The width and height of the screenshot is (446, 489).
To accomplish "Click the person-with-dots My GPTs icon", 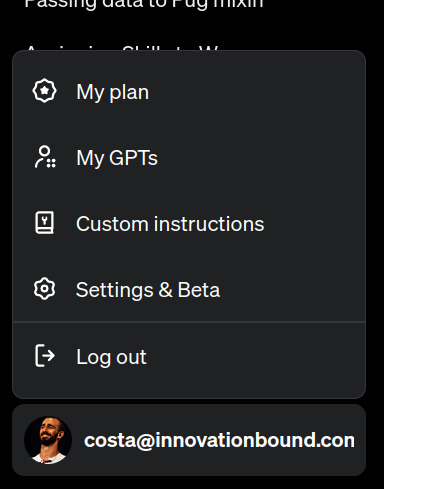I will click(x=45, y=157).
